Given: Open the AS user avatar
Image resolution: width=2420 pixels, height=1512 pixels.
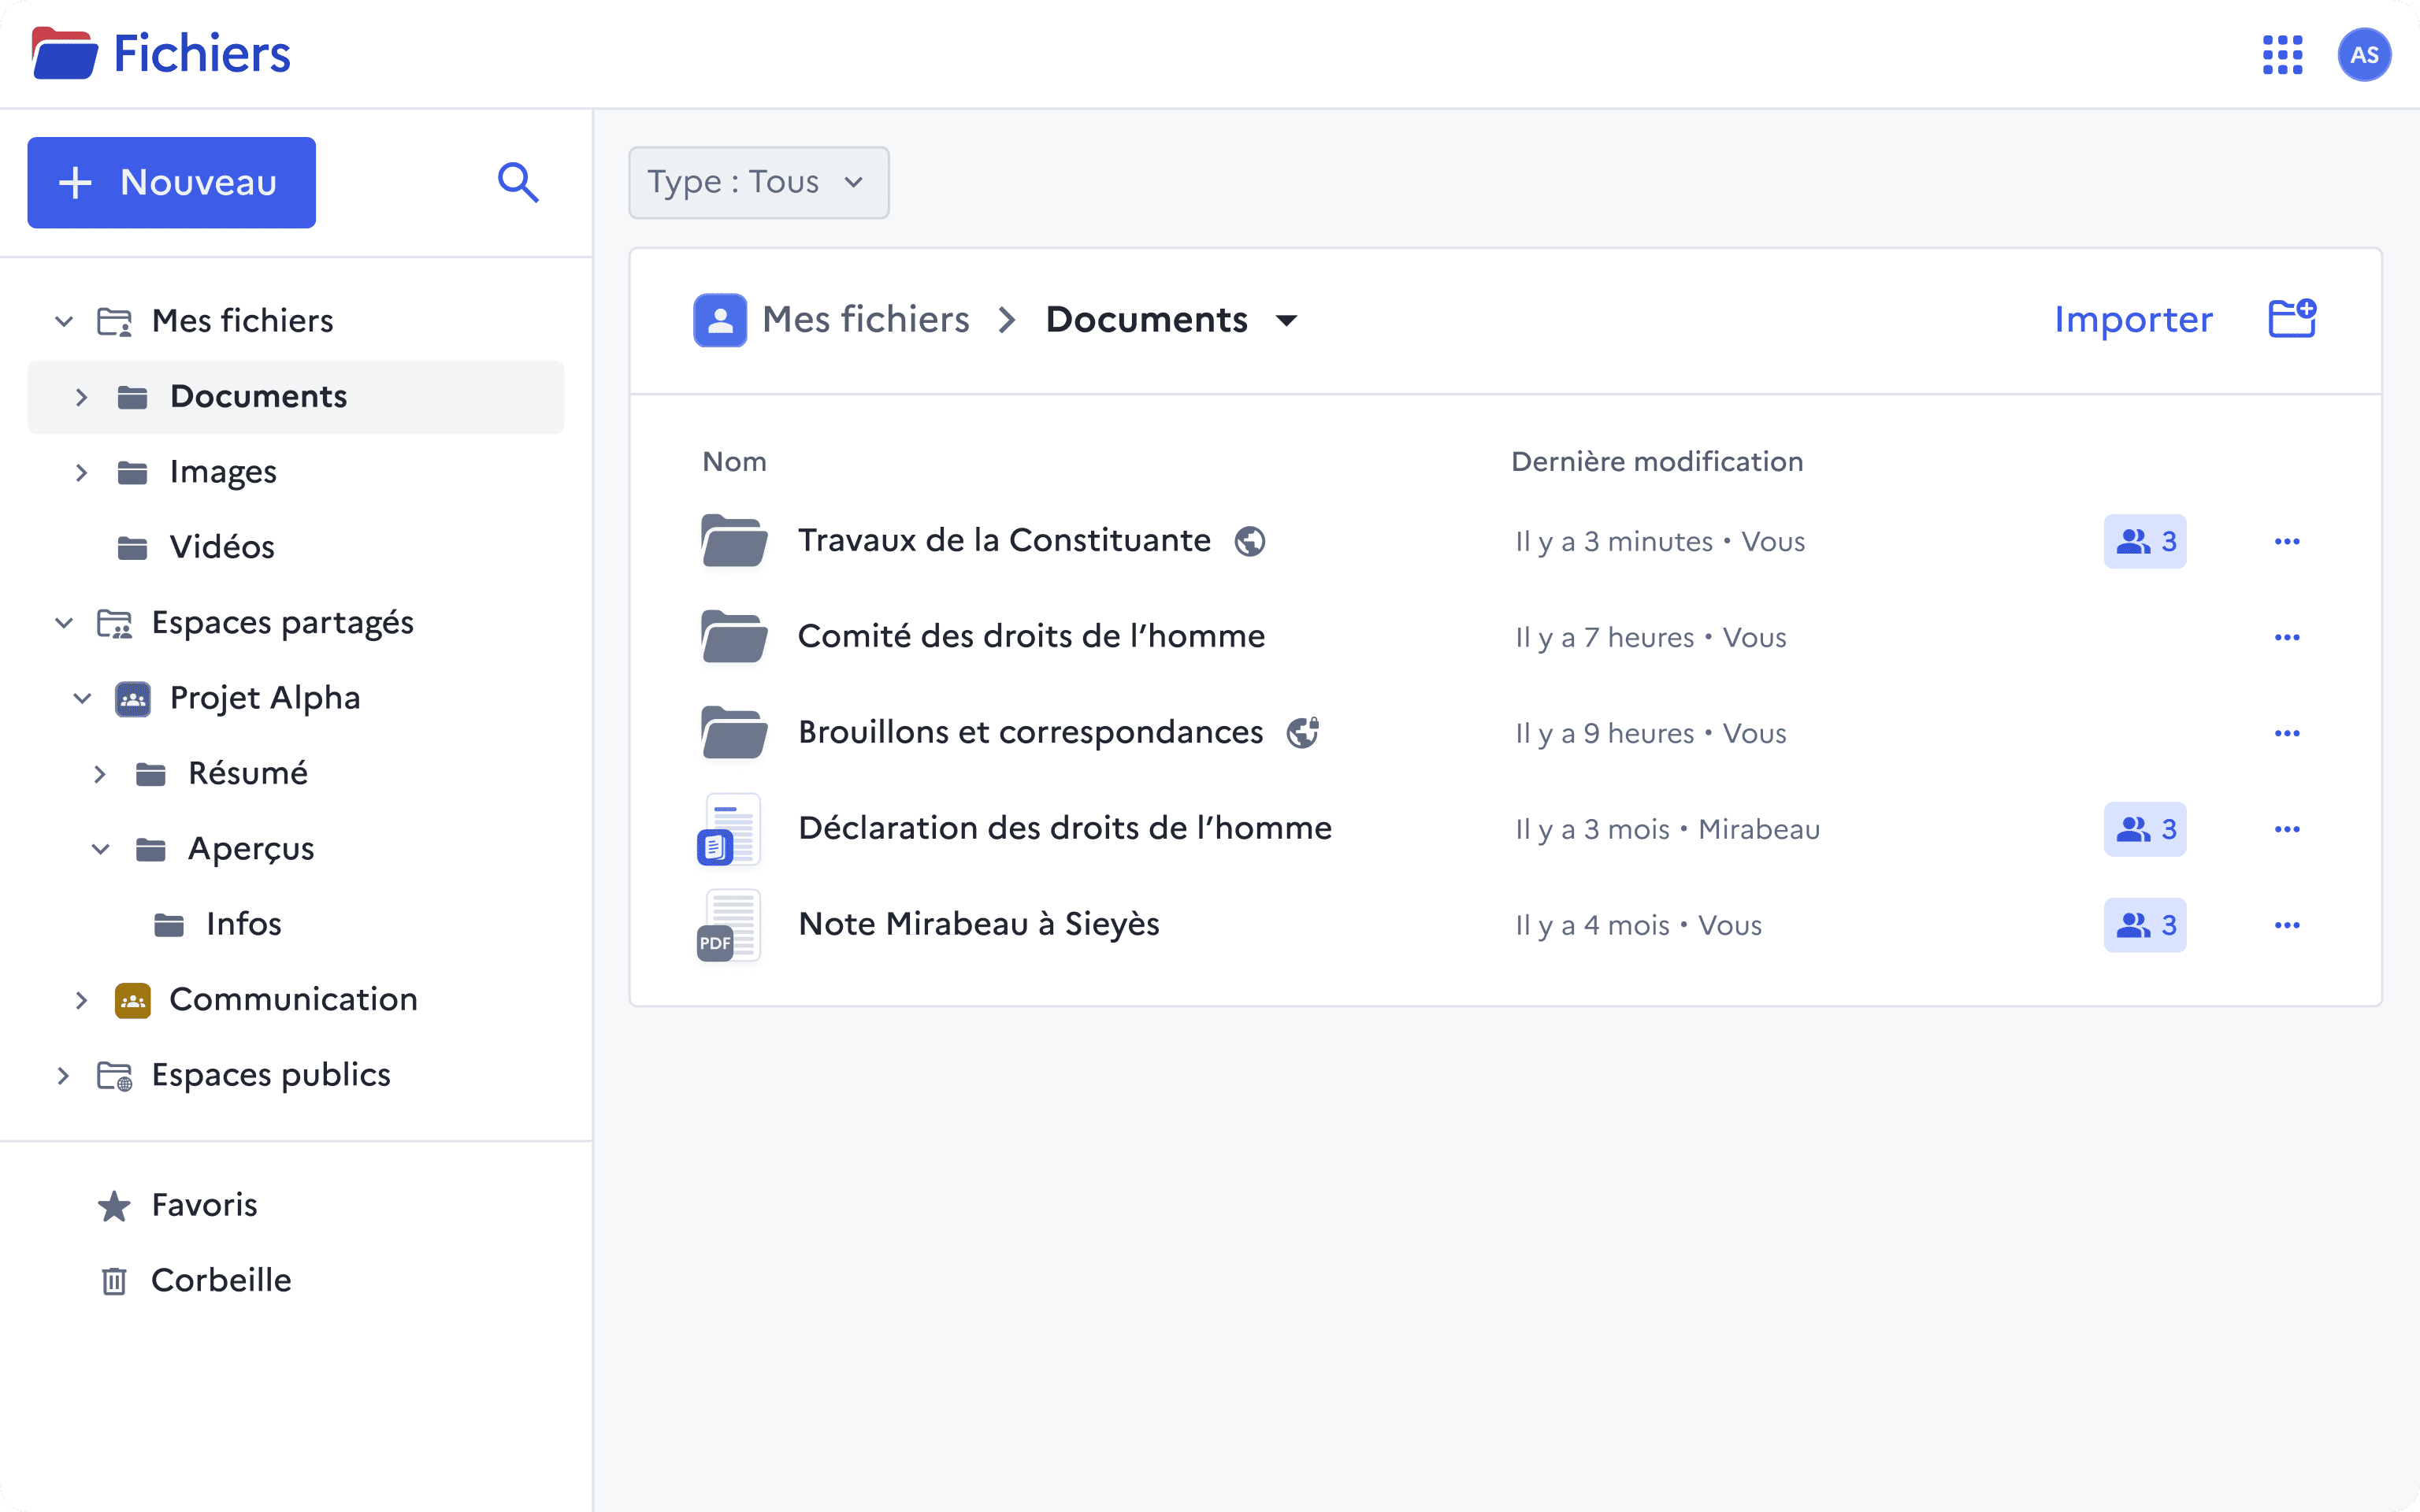Looking at the screenshot, I should [x=2363, y=55].
